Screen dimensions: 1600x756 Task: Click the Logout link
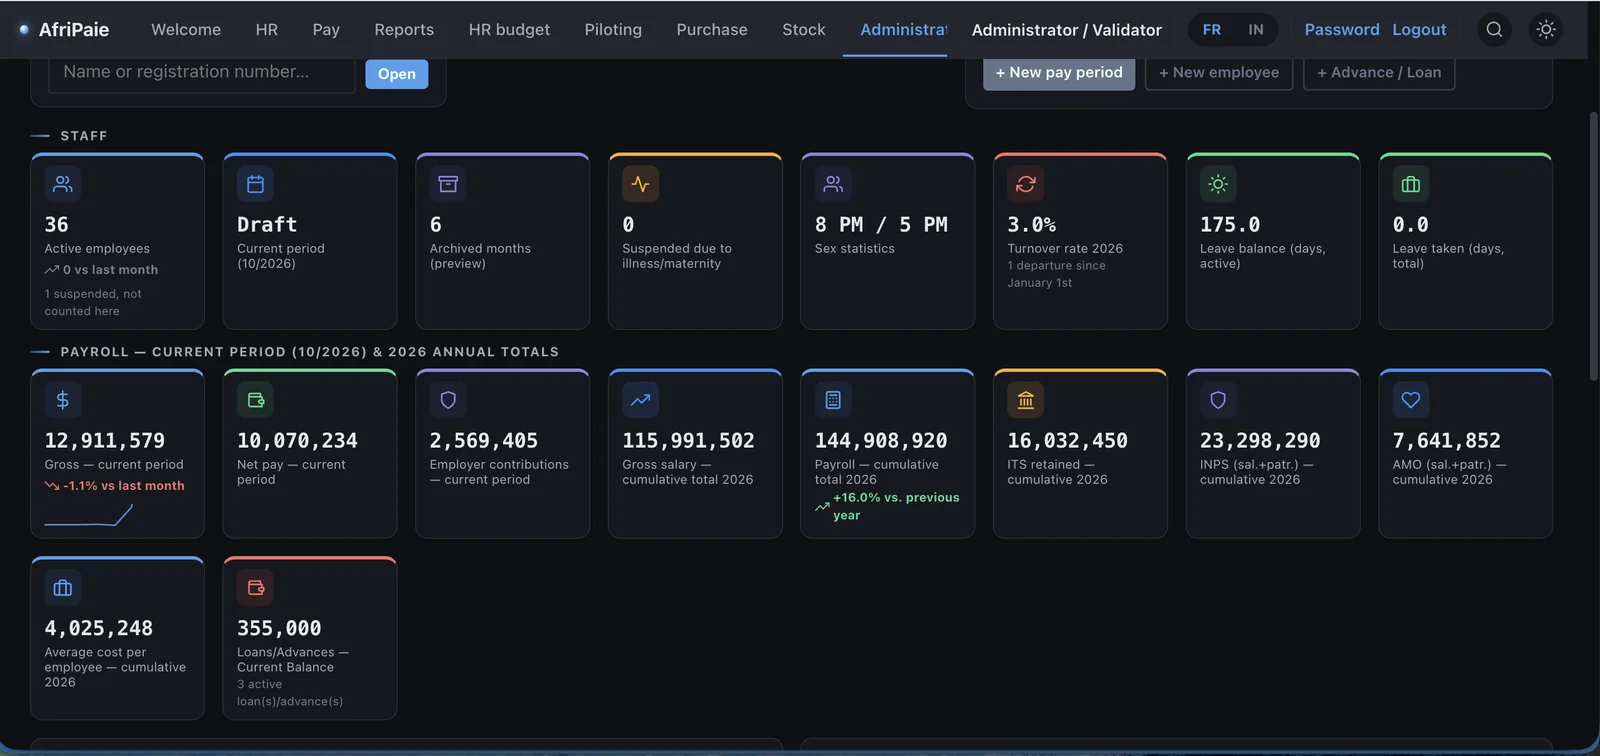coord(1419,30)
